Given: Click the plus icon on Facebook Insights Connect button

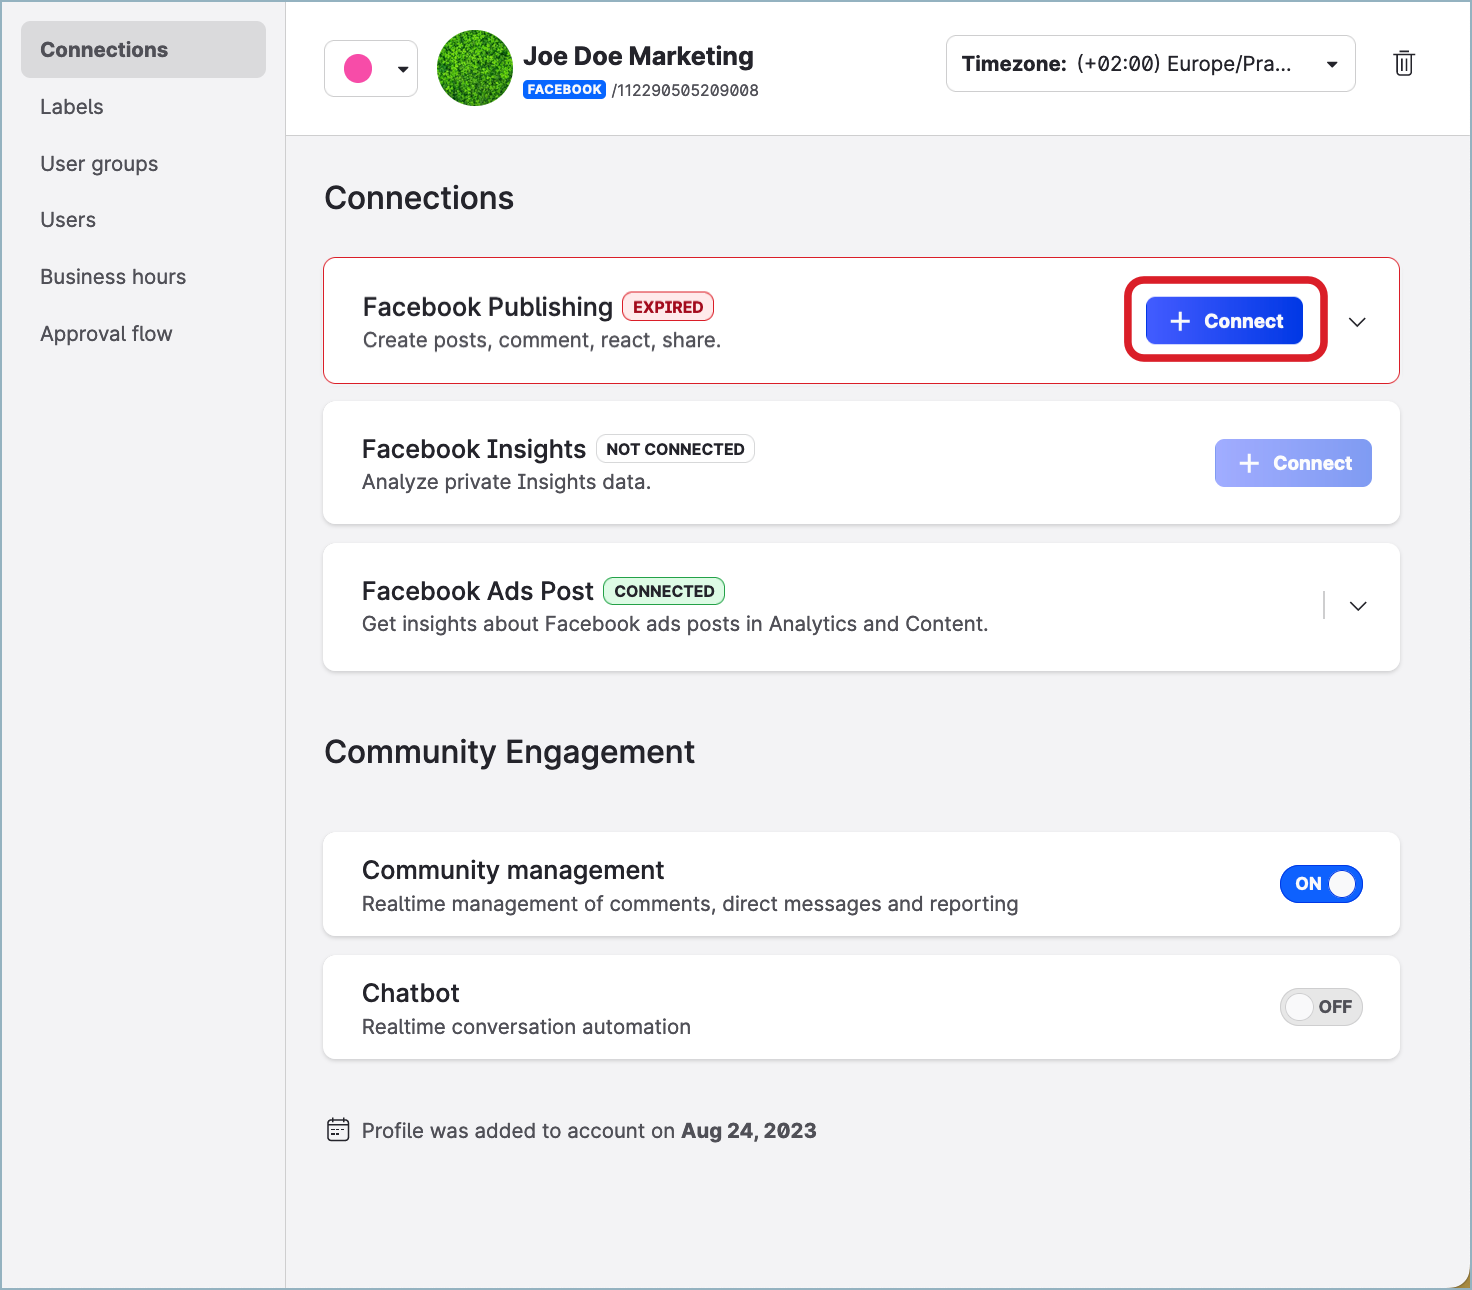Looking at the screenshot, I should pyautogui.click(x=1249, y=463).
